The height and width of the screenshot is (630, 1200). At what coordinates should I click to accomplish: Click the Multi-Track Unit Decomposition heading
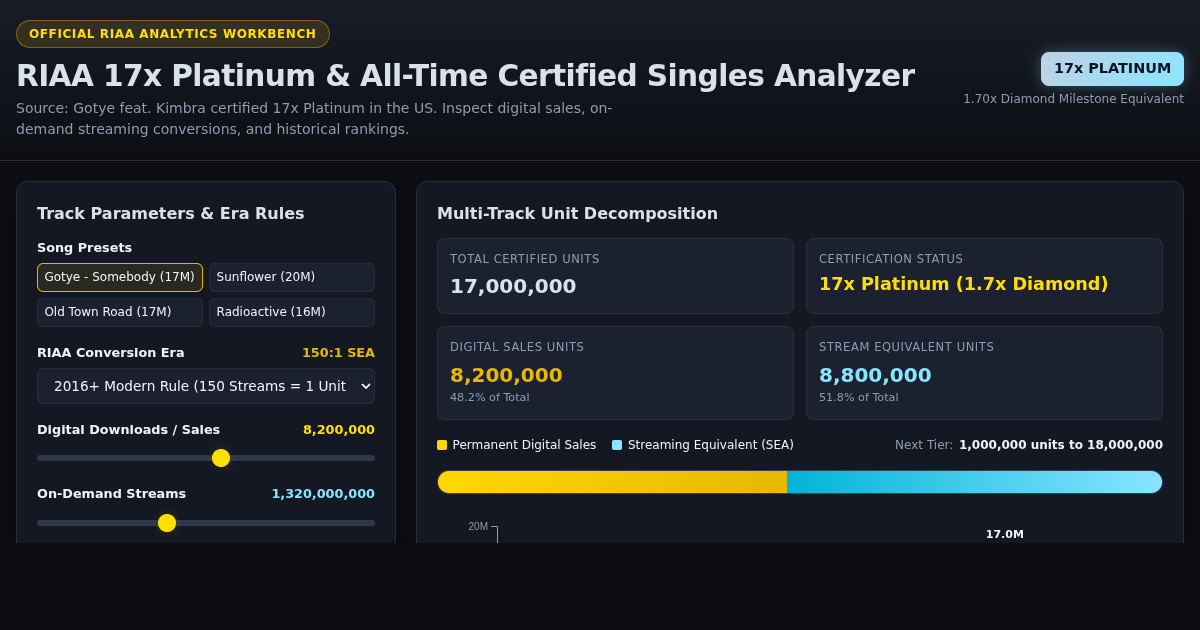pyautogui.click(x=577, y=214)
